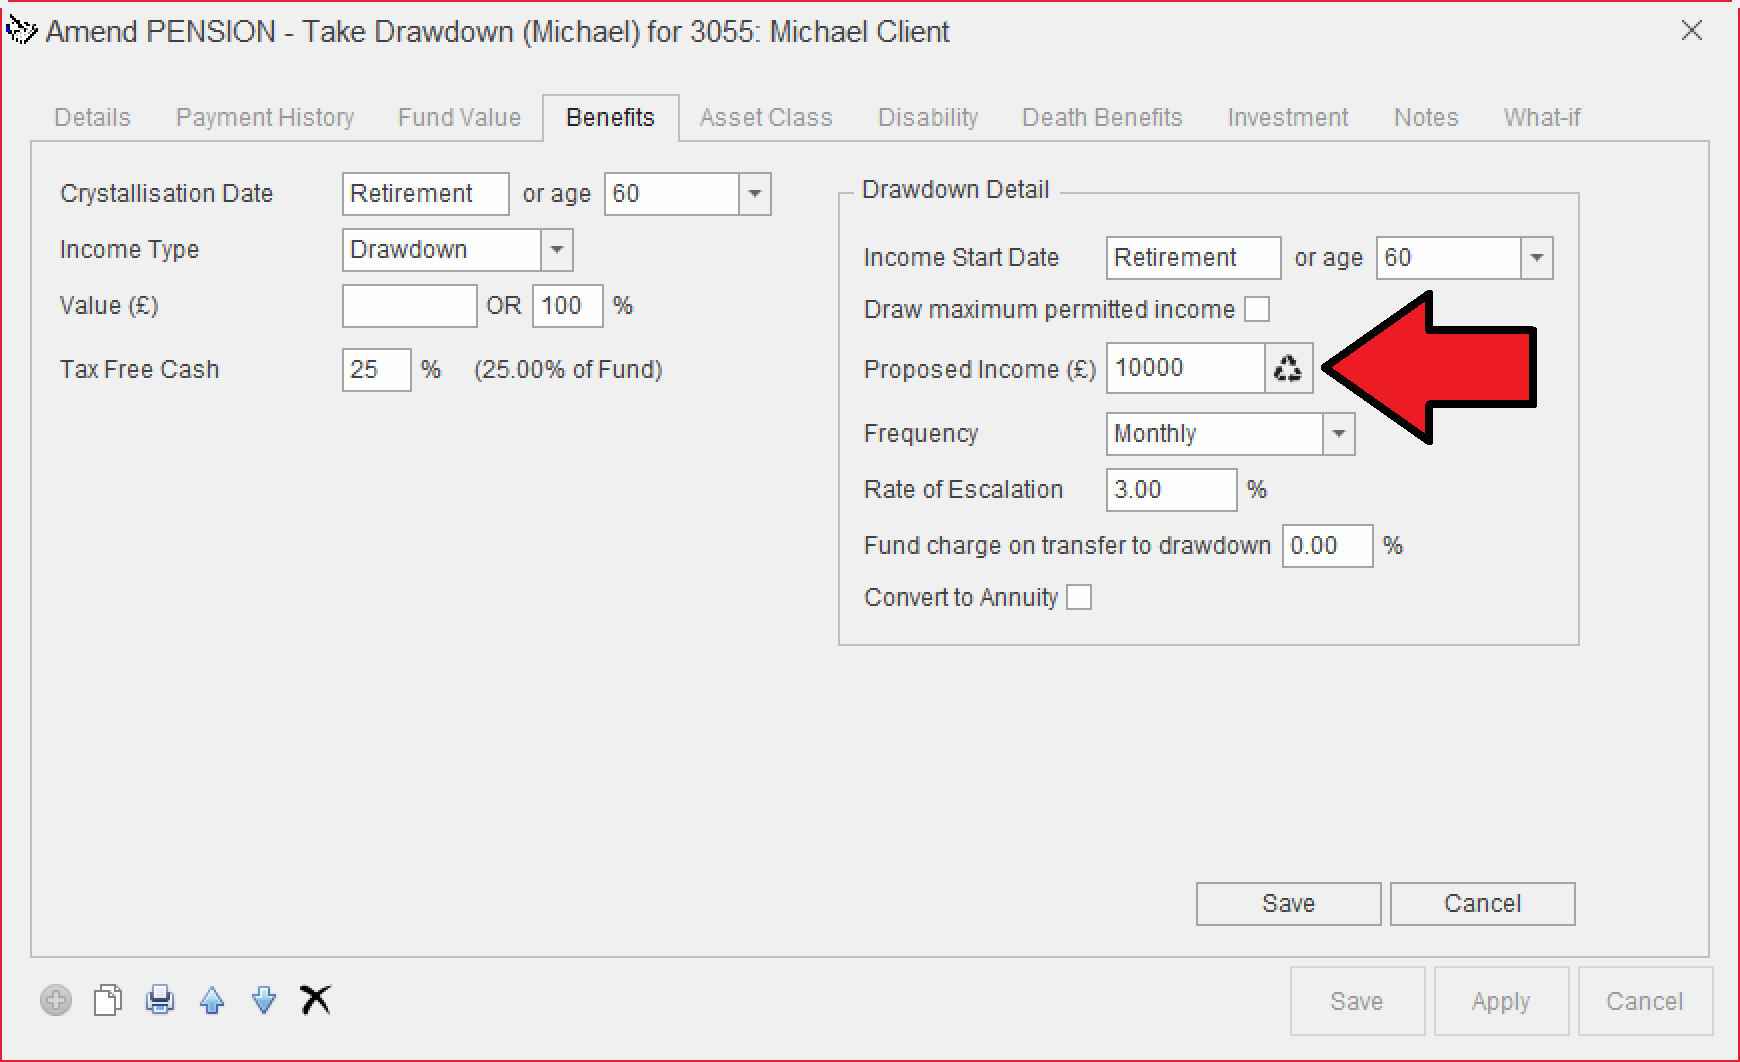Click the "Income Type" label
This screenshot has width=1740, height=1062.
tap(129, 249)
